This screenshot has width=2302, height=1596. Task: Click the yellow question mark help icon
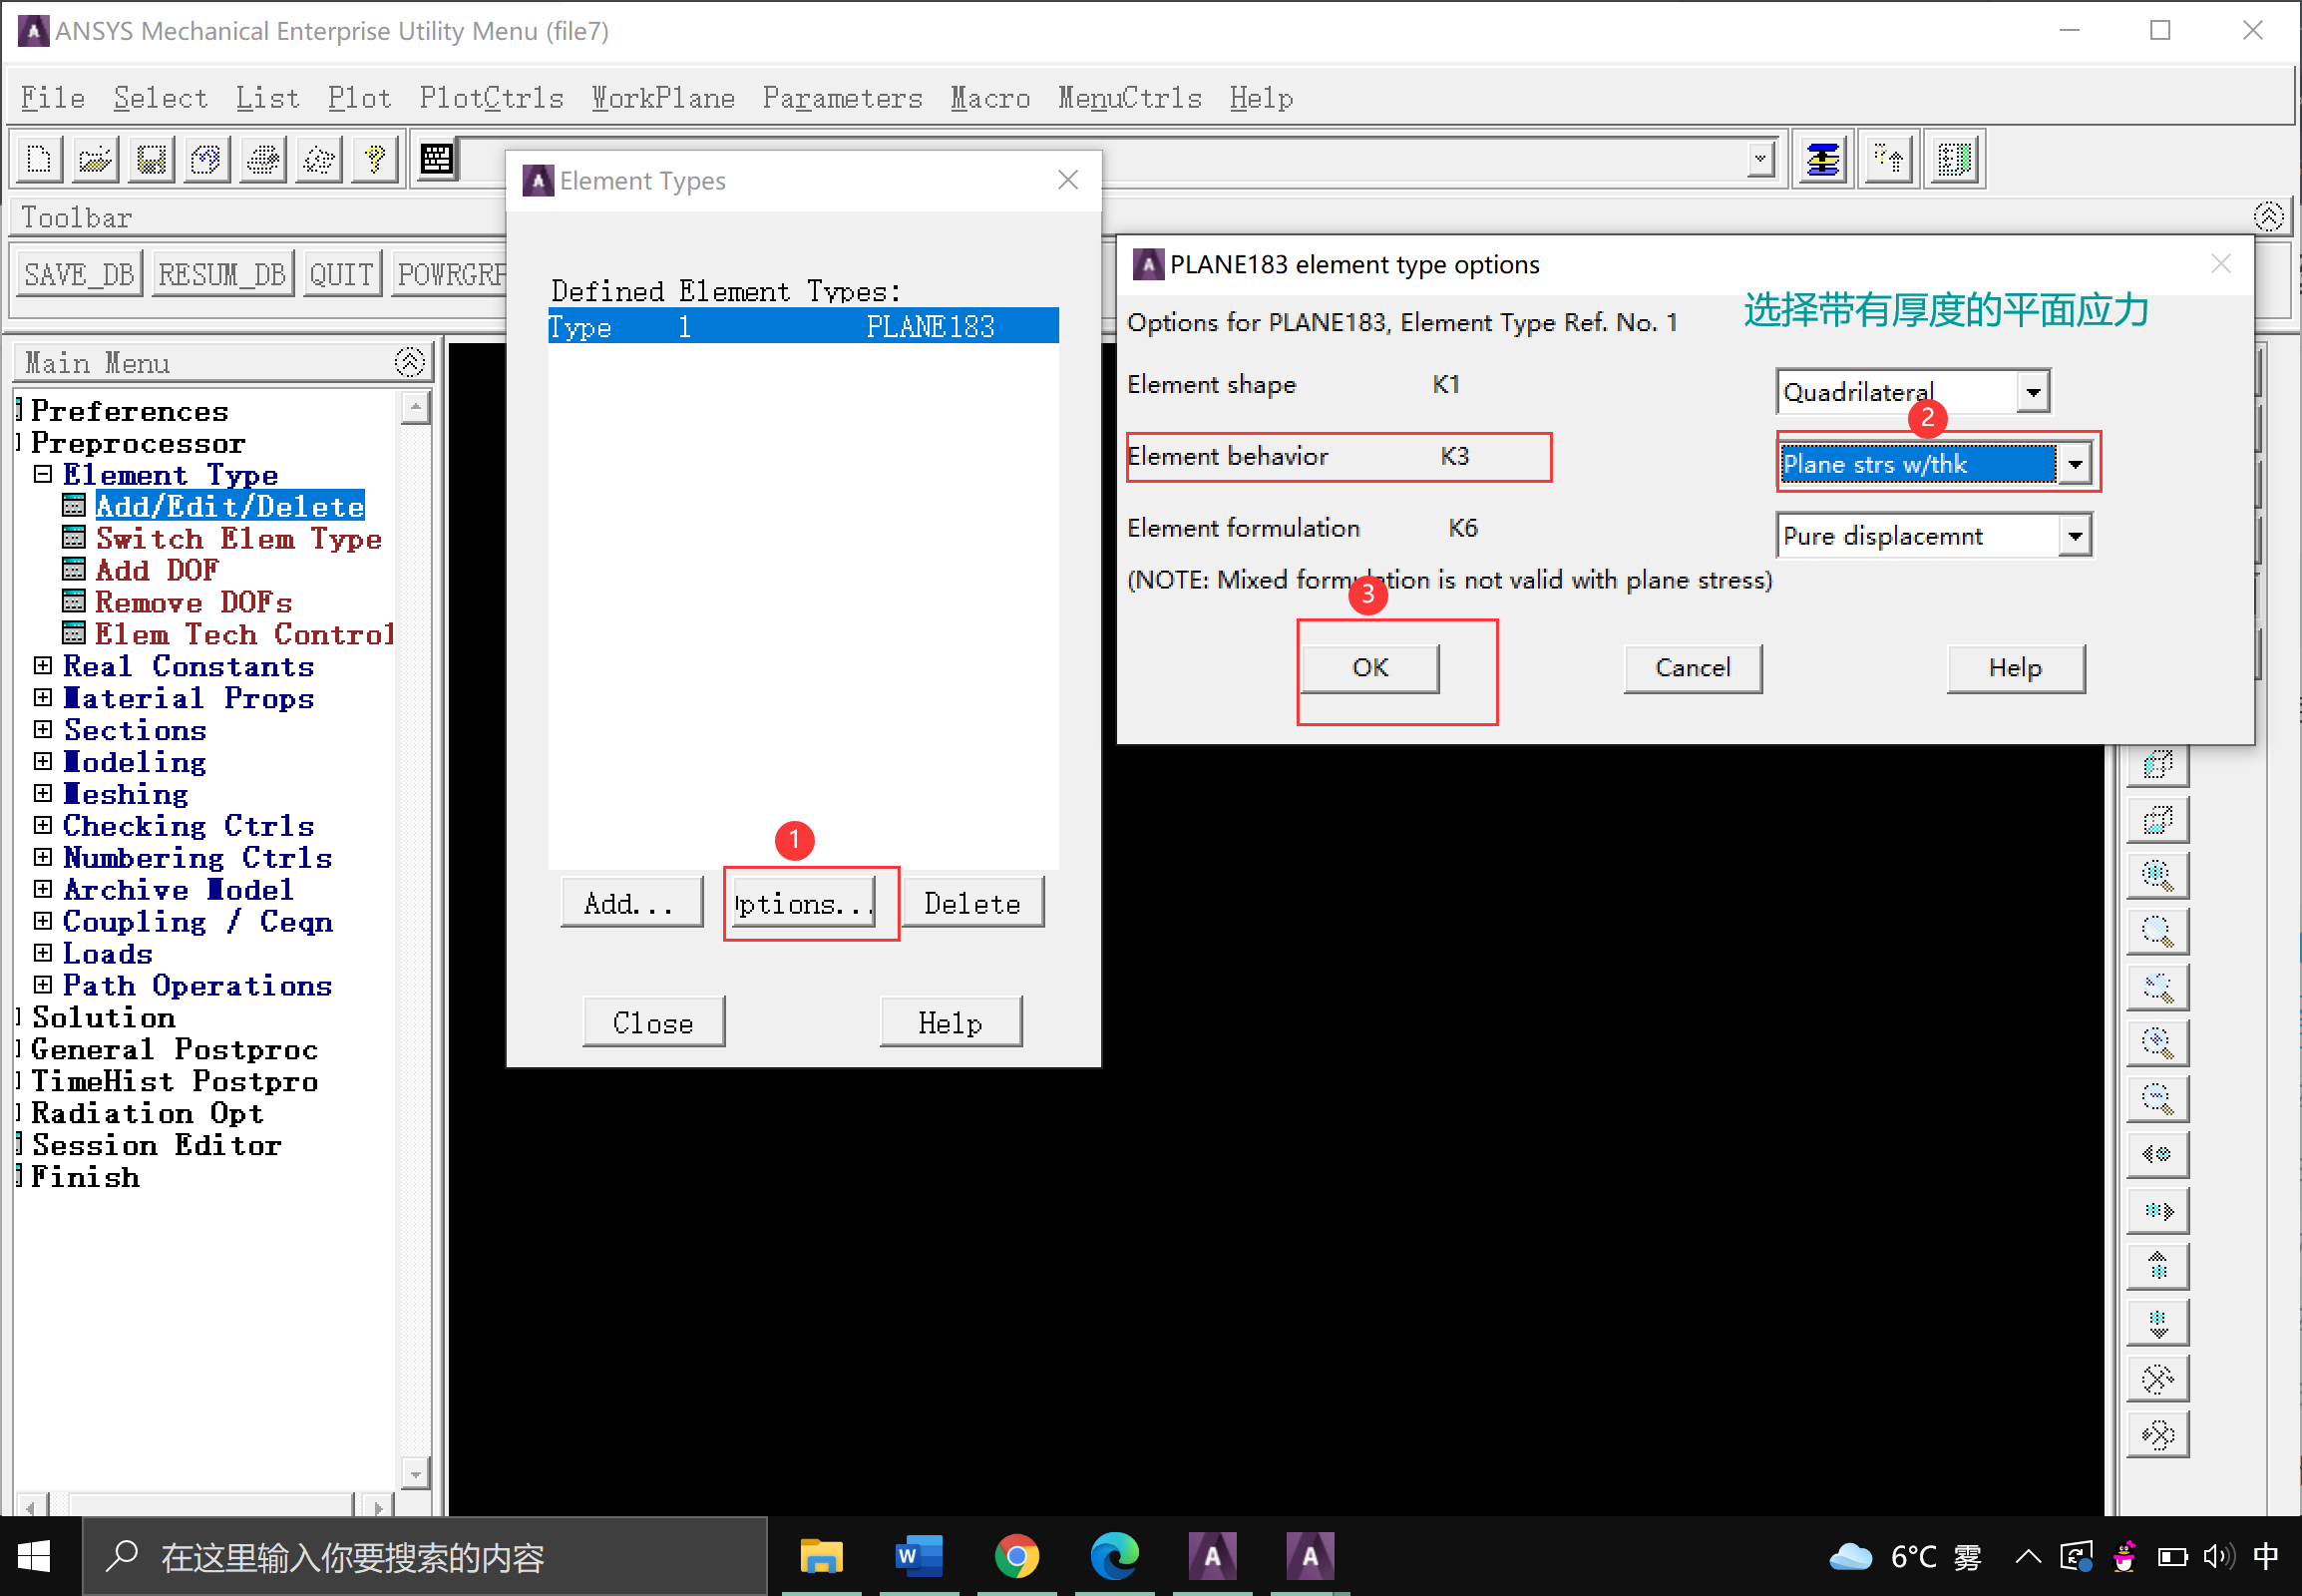point(375,159)
